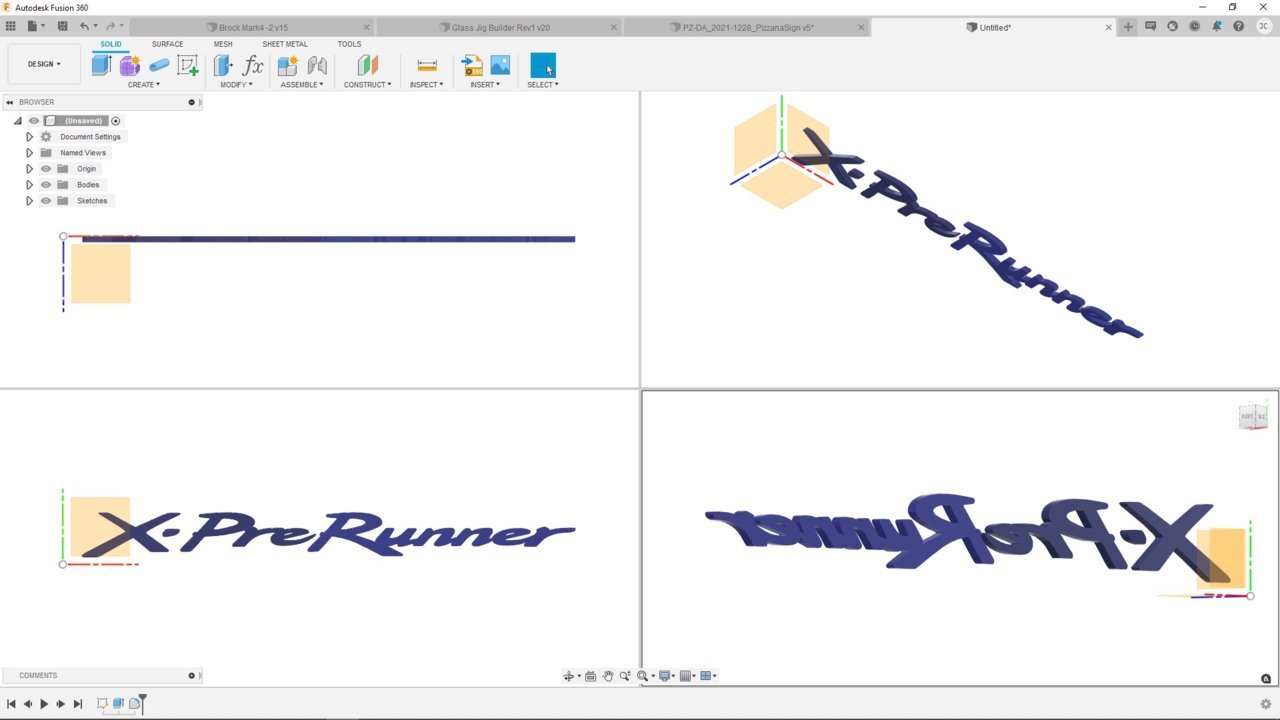Open the SELECT dropdown menu
The height and width of the screenshot is (720, 1280).
pos(543,85)
